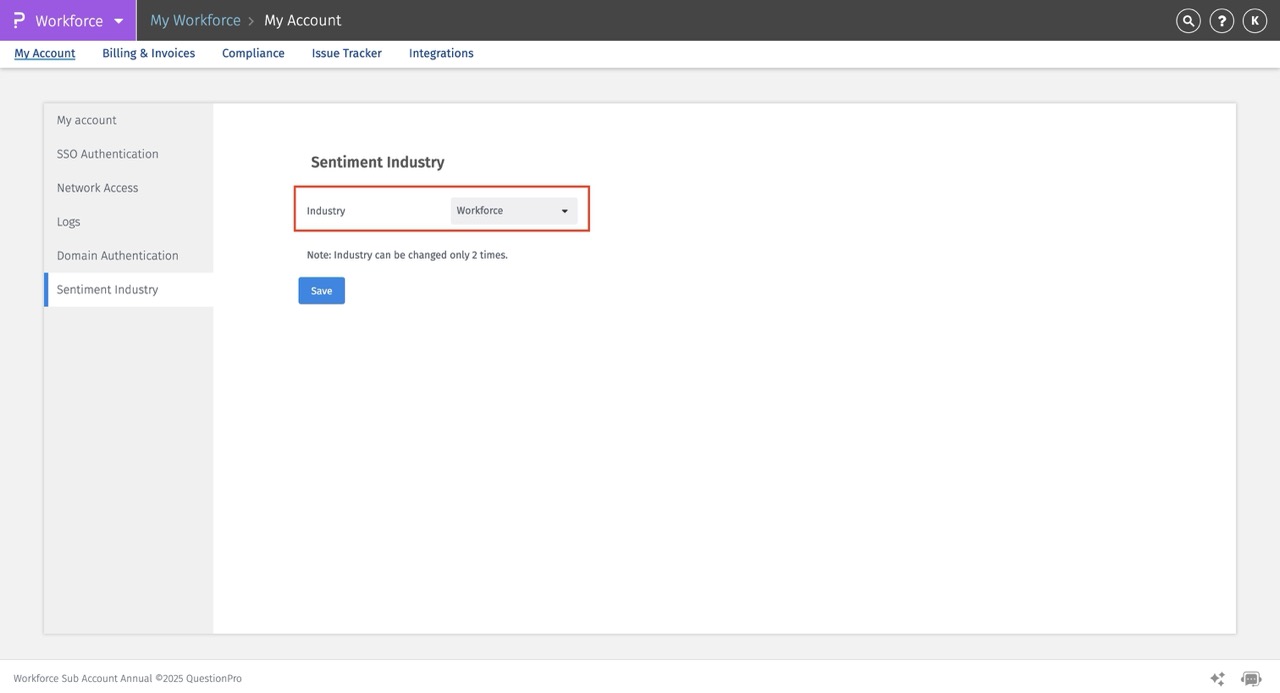This screenshot has width=1280, height=693.
Task: Click the QuestionPro link in the footer
Action: pos(212,678)
